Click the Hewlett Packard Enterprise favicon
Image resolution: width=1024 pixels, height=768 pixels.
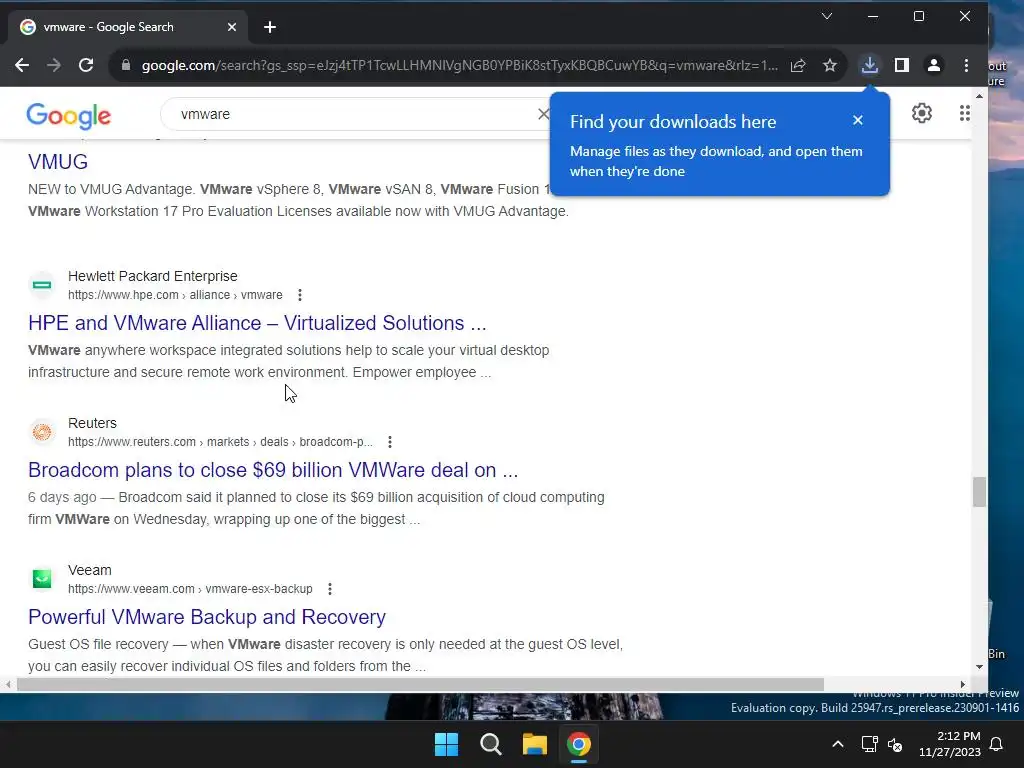tap(42, 285)
